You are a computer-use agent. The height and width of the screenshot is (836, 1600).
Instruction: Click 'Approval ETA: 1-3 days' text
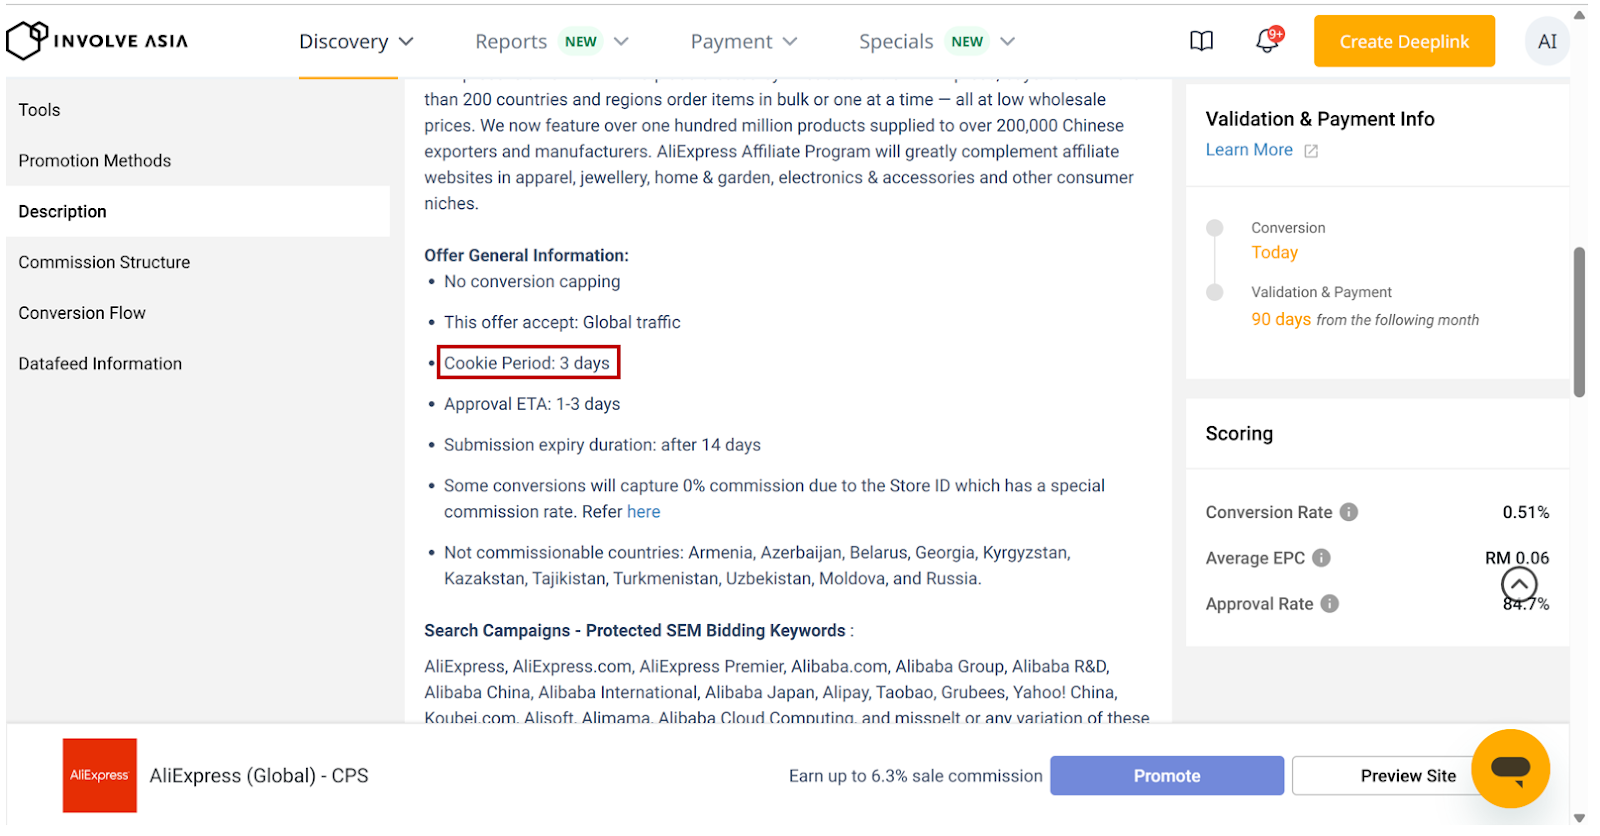[x=532, y=404]
